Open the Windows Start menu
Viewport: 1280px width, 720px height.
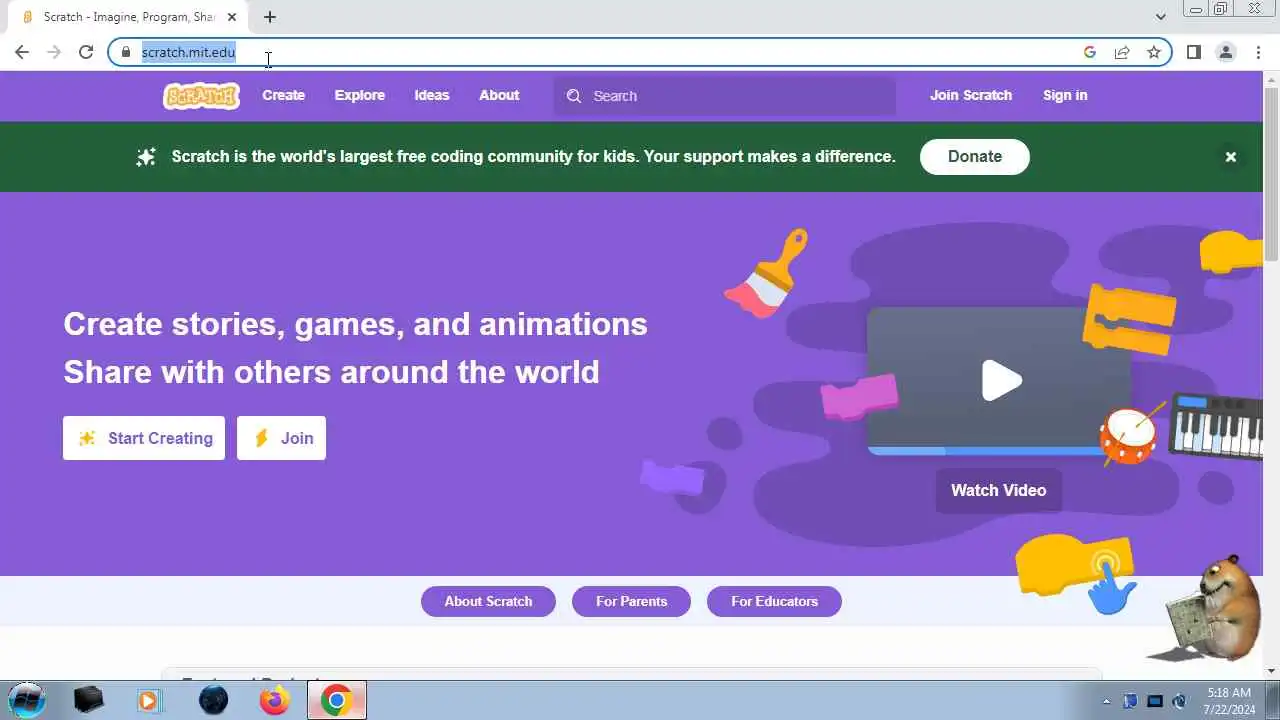pos(27,699)
